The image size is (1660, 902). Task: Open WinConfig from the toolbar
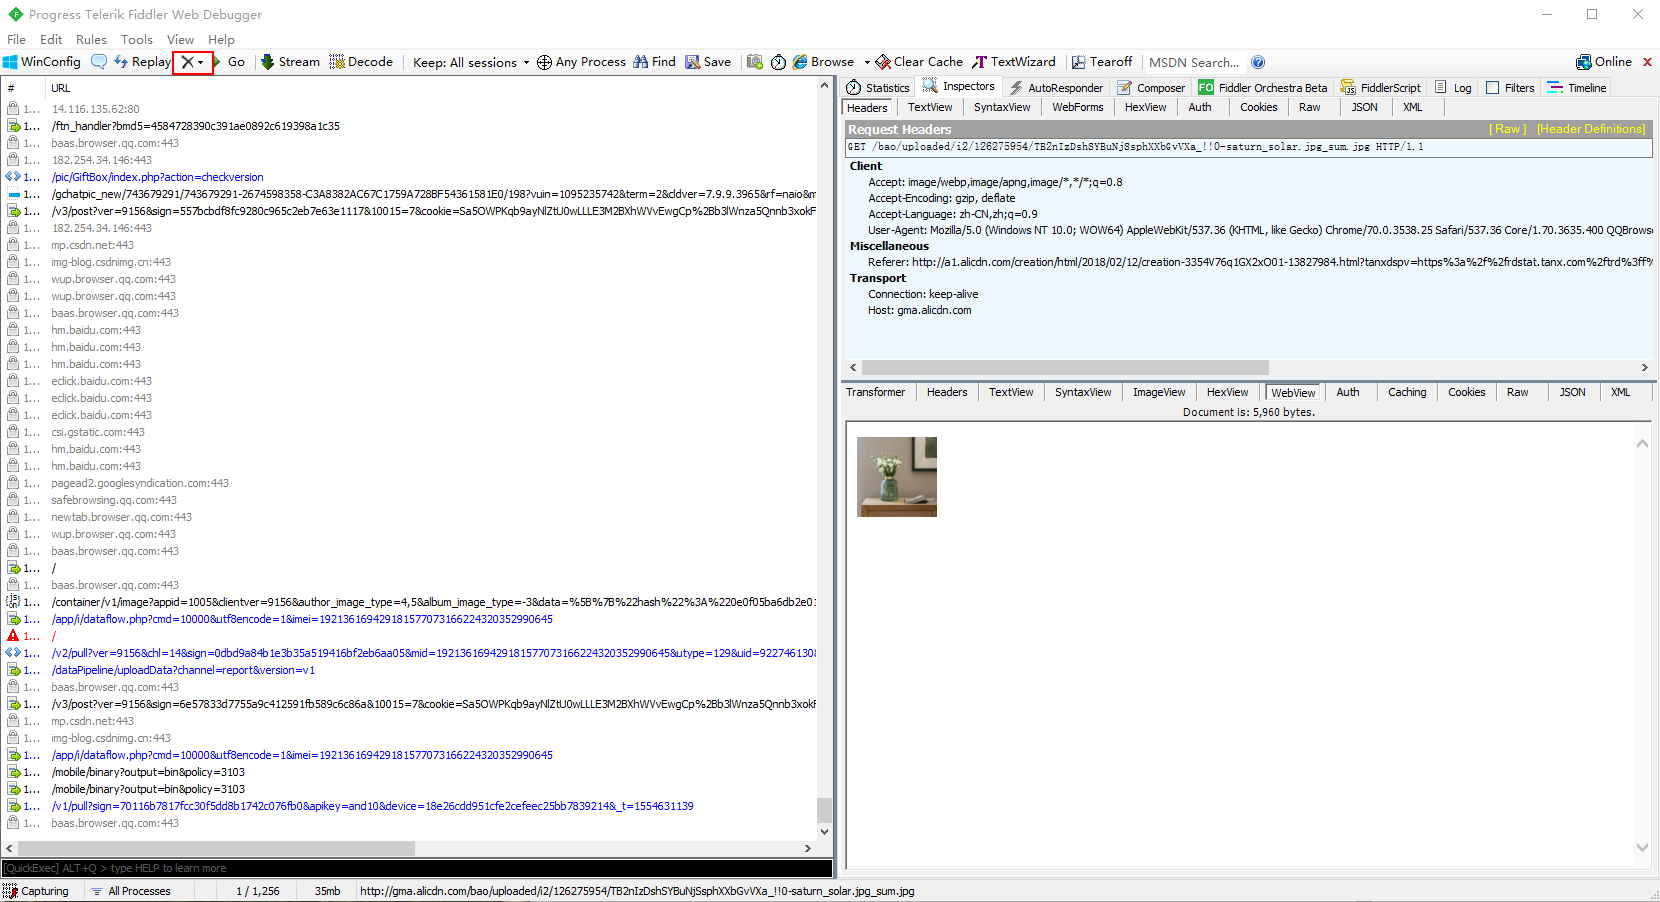(x=42, y=62)
